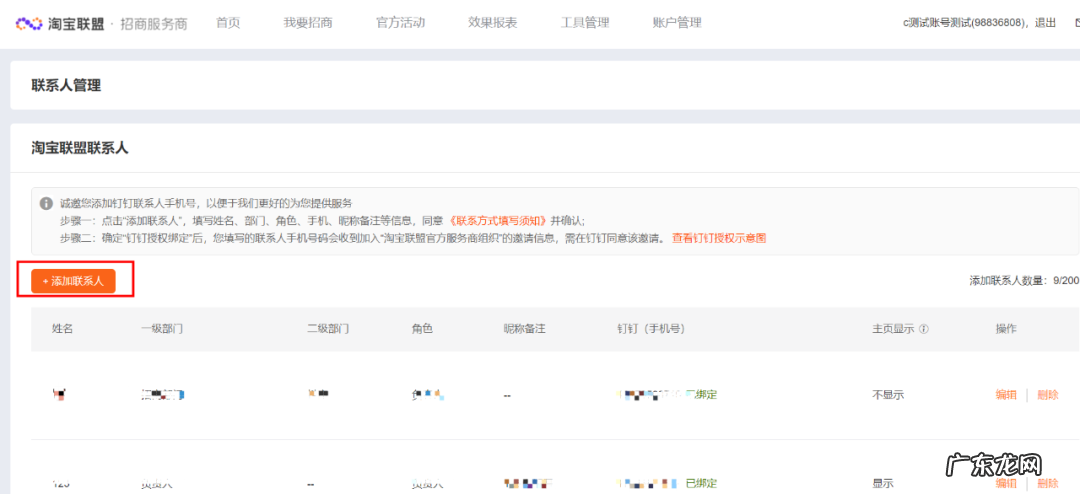Viewport: 1080px width, 494px height.
Task: Click the info icon in the notice box
Action: click(x=46, y=204)
